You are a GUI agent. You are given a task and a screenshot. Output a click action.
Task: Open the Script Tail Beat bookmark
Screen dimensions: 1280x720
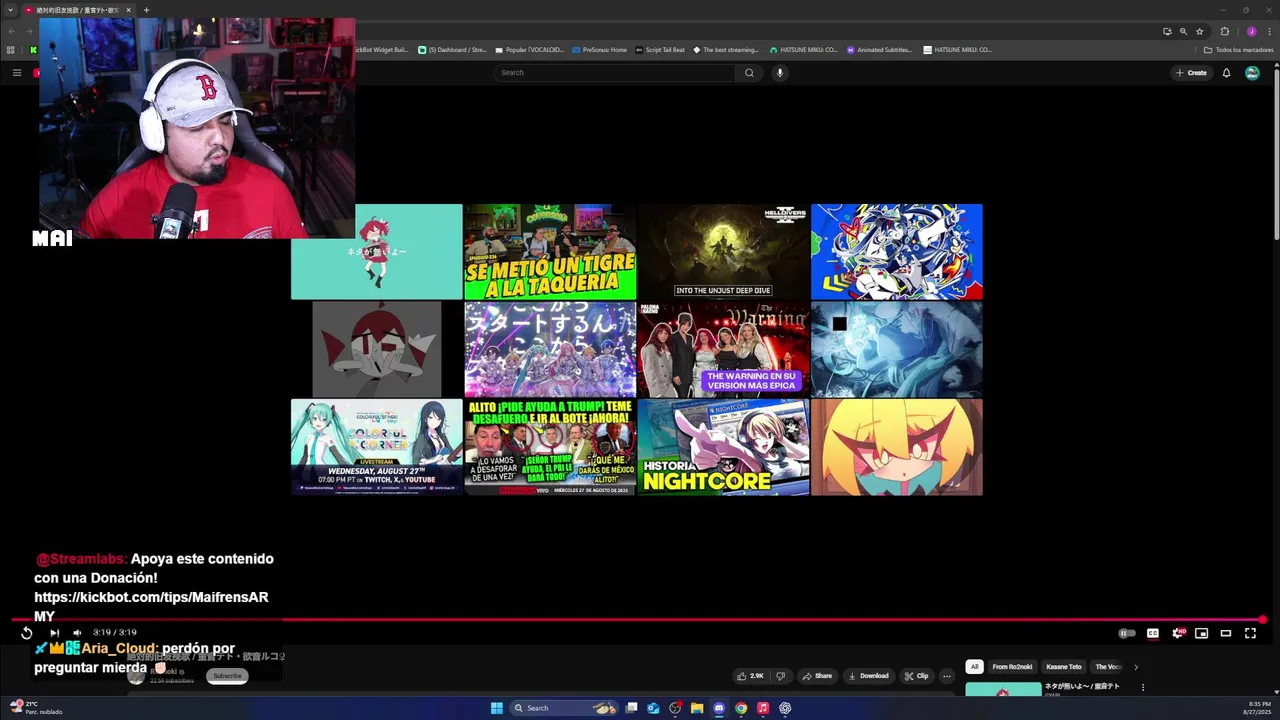point(660,50)
